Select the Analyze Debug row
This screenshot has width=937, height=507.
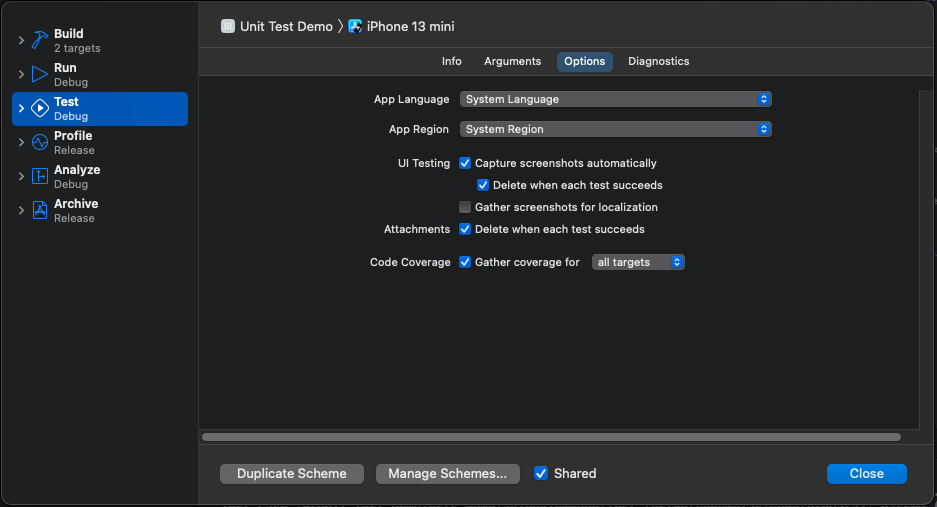100,176
